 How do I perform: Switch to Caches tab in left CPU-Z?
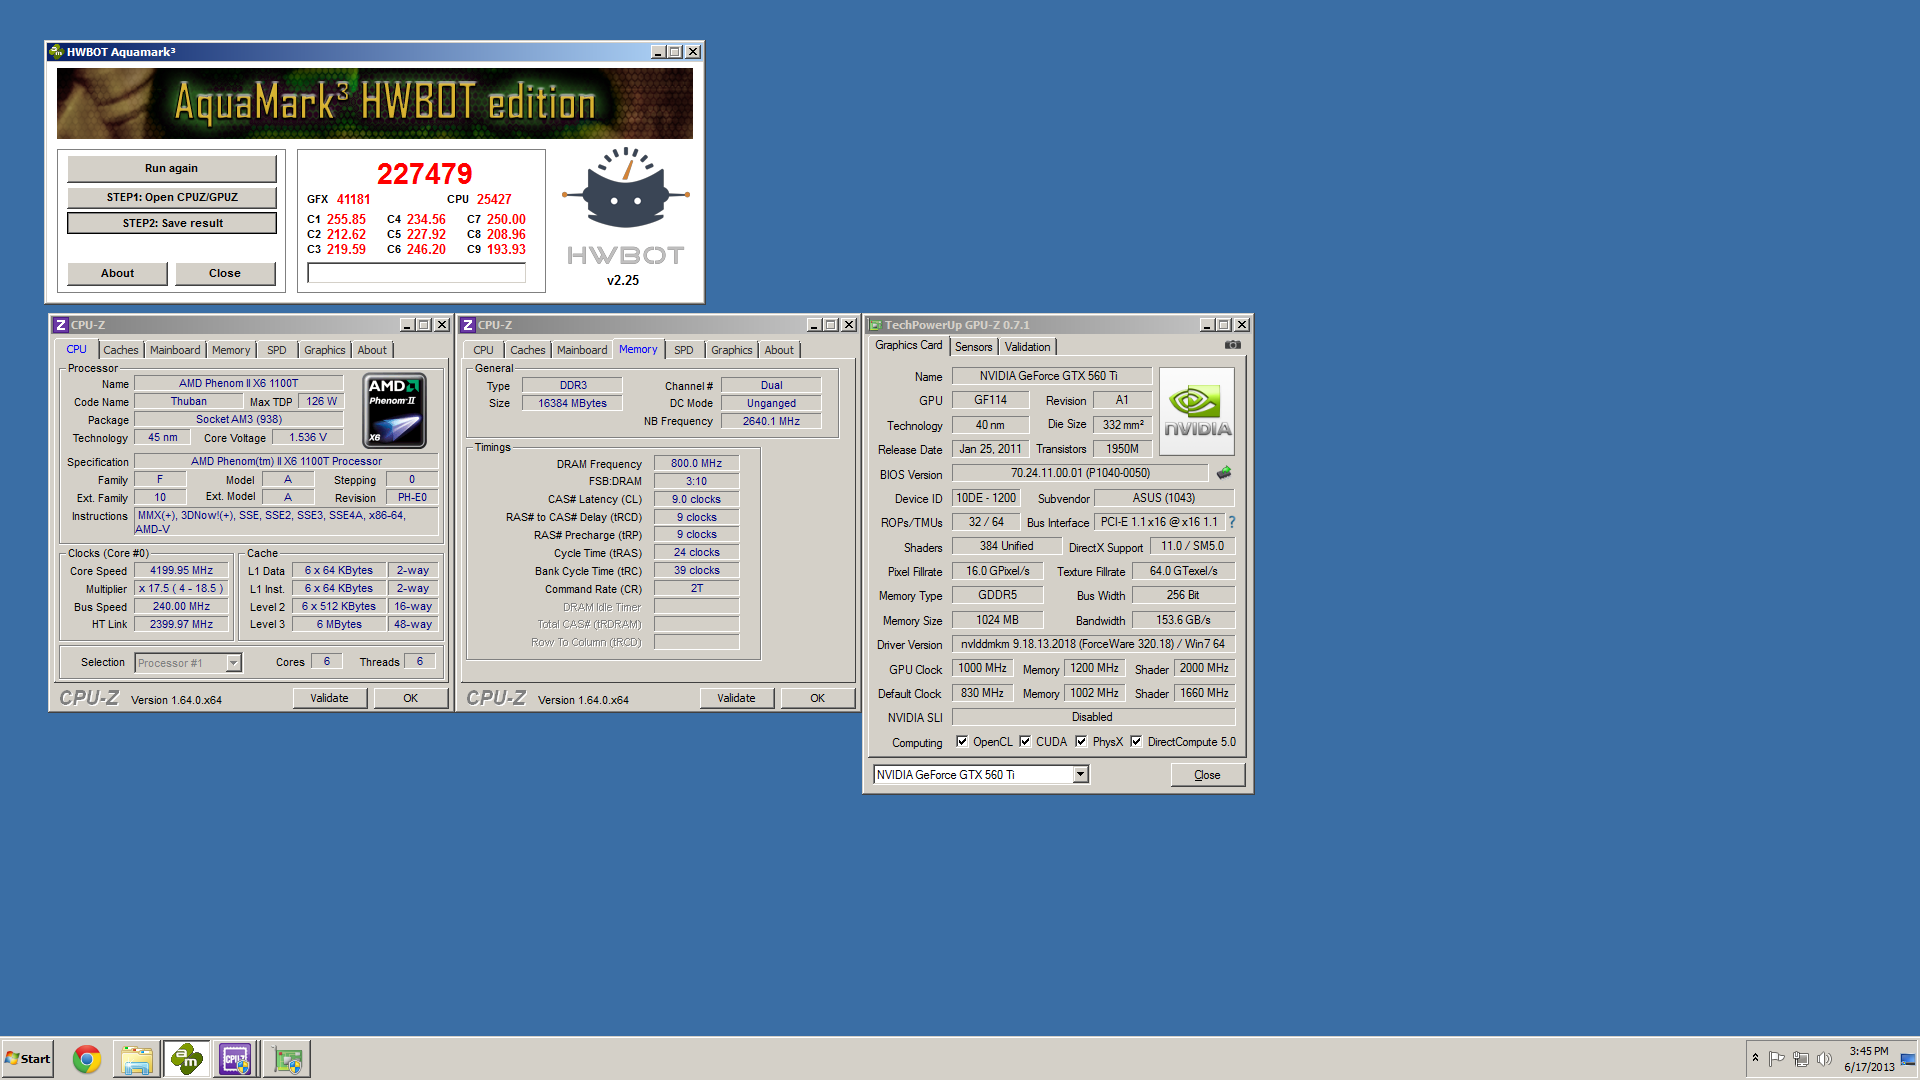(x=121, y=350)
